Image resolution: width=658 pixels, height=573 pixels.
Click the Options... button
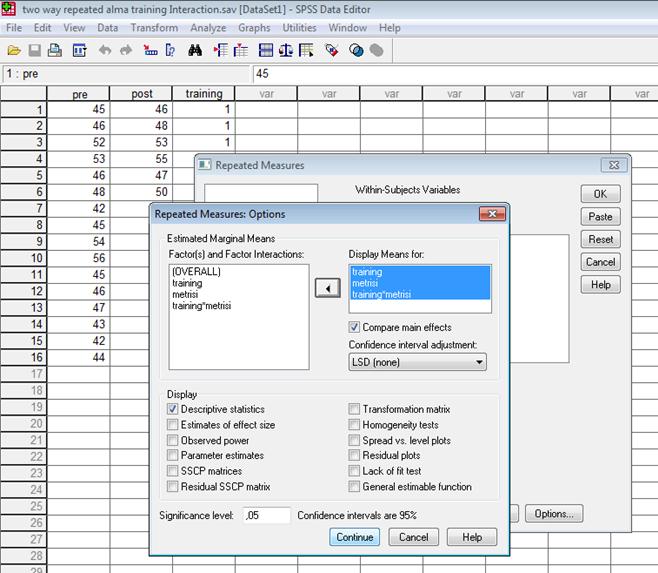(554, 513)
